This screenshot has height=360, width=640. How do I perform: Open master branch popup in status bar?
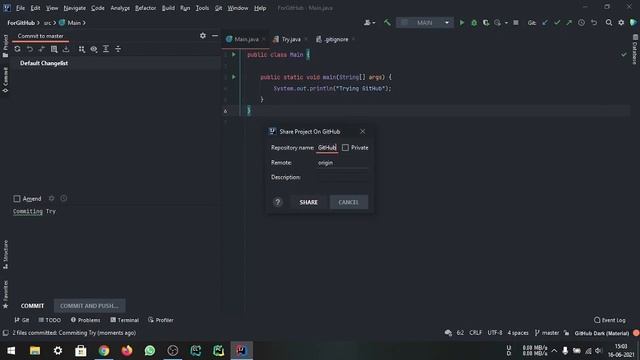click(x=547, y=333)
